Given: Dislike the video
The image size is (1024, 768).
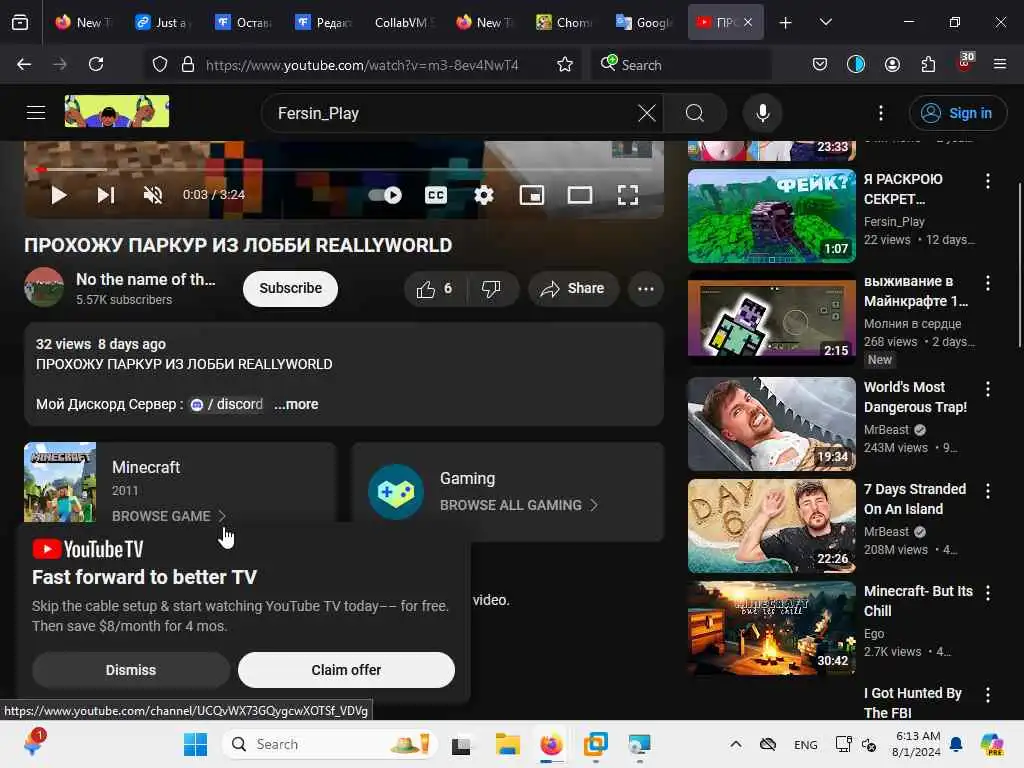Looking at the screenshot, I should (491, 289).
